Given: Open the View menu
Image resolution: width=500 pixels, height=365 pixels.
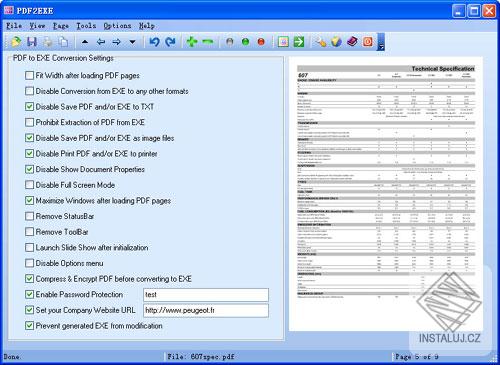Looking at the screenshot, I should (37, 26).
